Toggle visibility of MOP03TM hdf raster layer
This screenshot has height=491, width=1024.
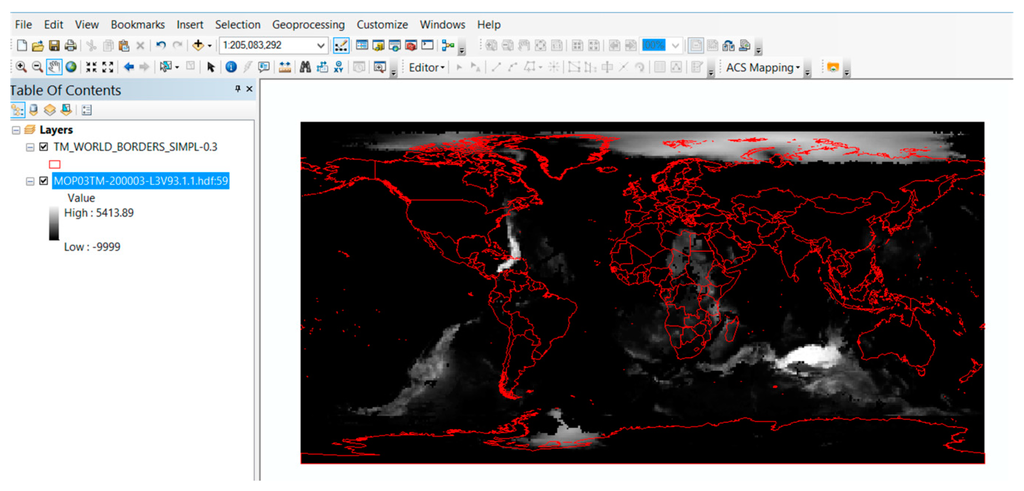43,181
